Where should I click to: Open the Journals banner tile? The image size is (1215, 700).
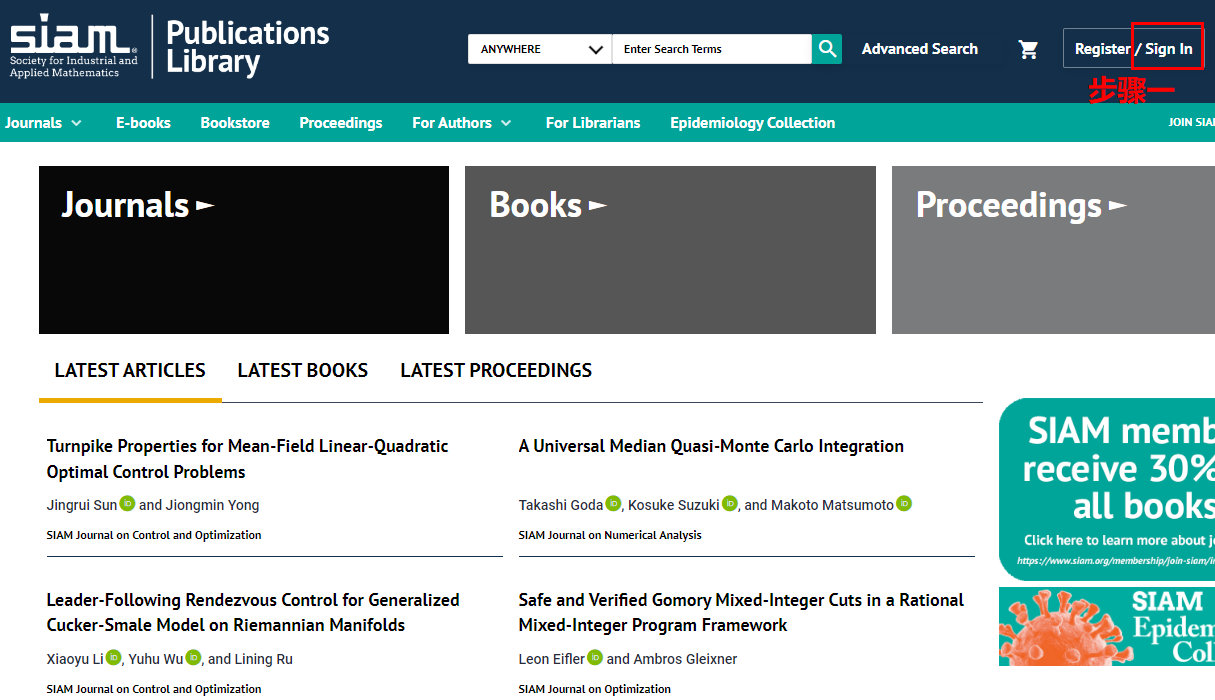(244, 250)
